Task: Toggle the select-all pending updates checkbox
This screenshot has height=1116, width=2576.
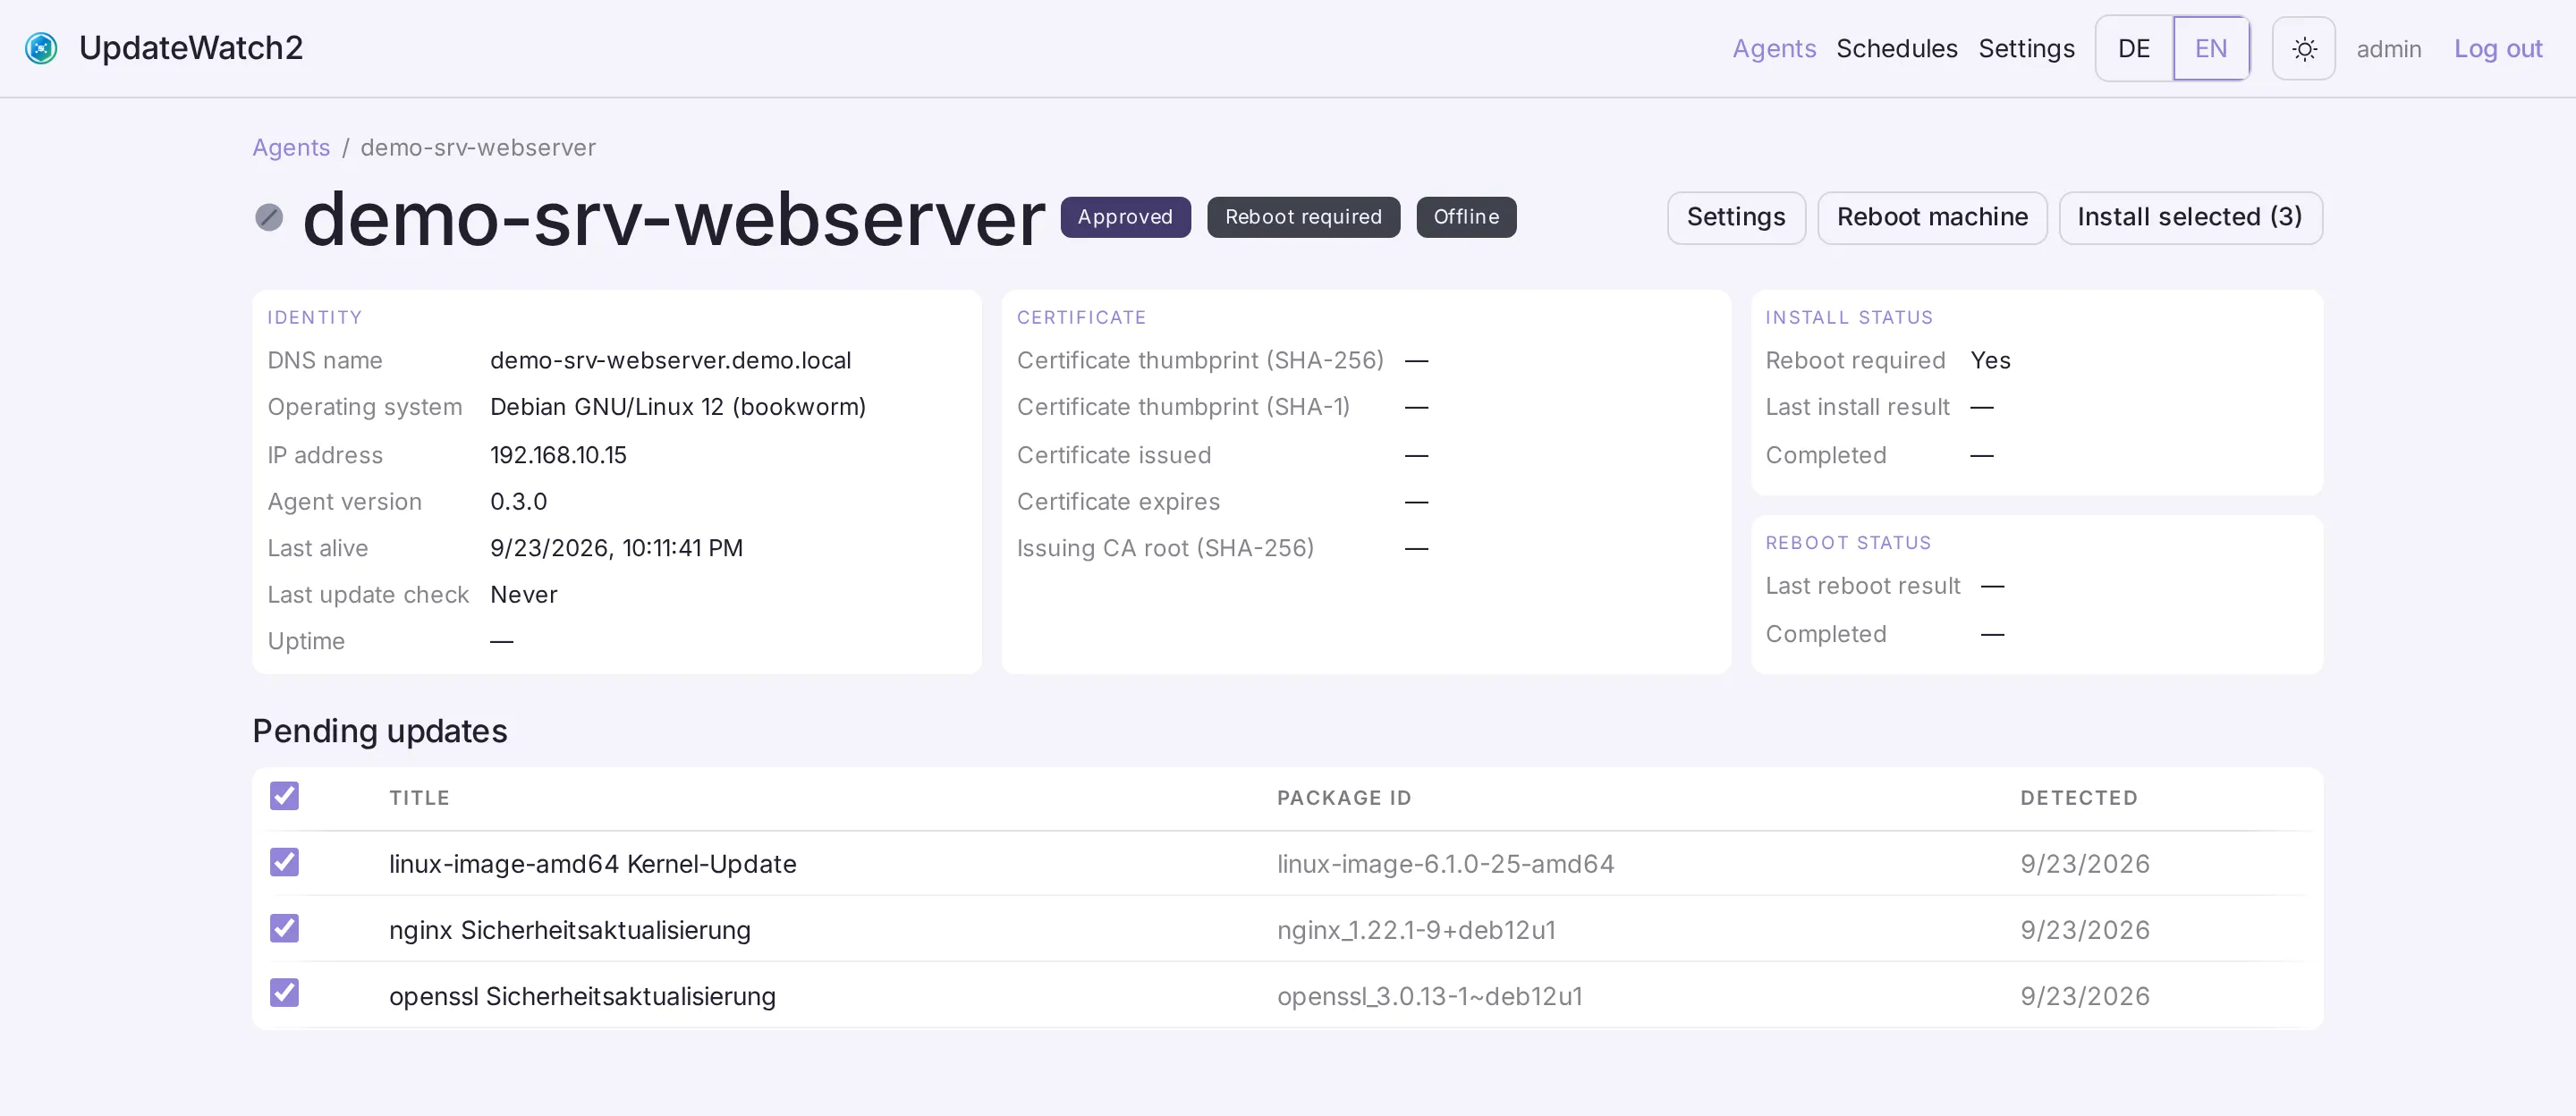Action: click(284, 796)
